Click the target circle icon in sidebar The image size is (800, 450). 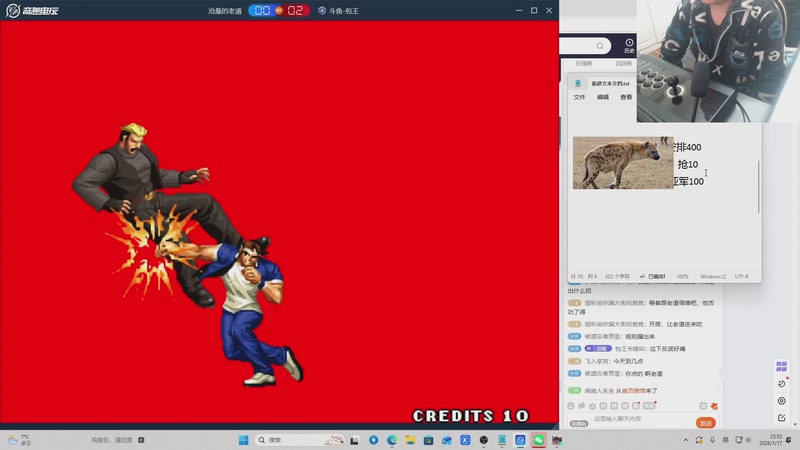pyautogui.click(x=782, y=401)
